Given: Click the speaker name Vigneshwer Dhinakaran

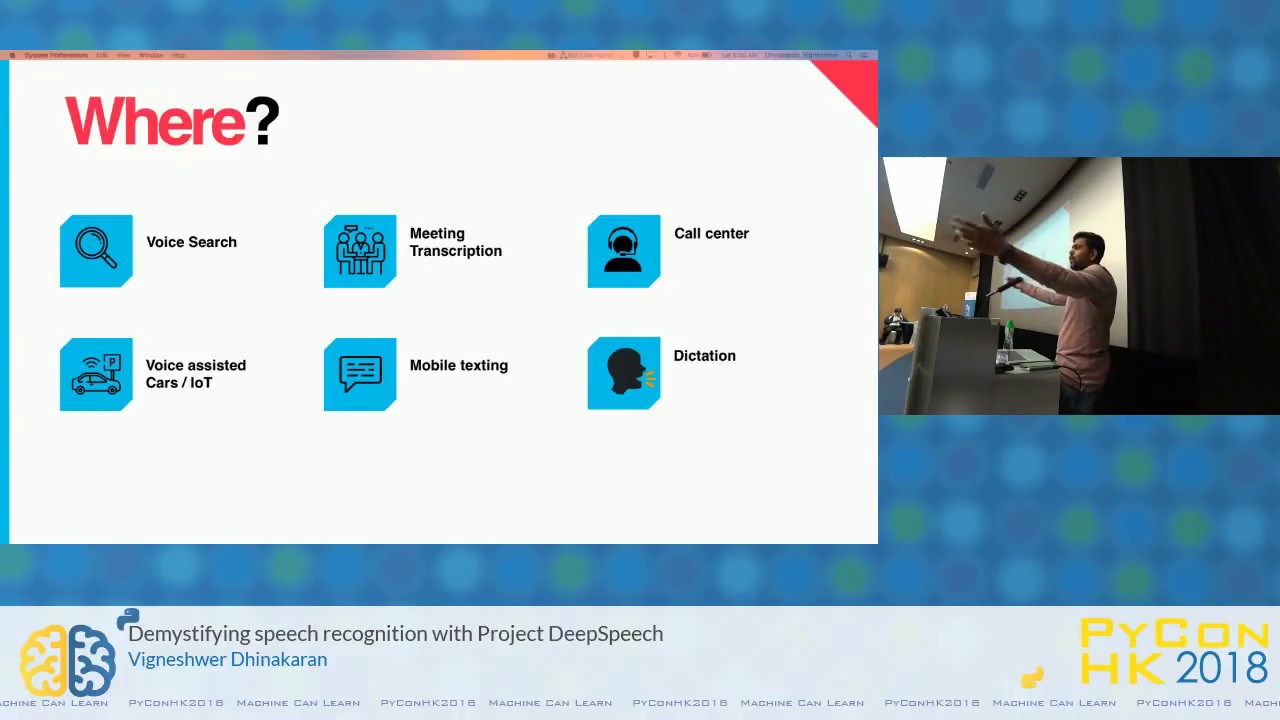Looking at the screenshot, I should [228, 659].
